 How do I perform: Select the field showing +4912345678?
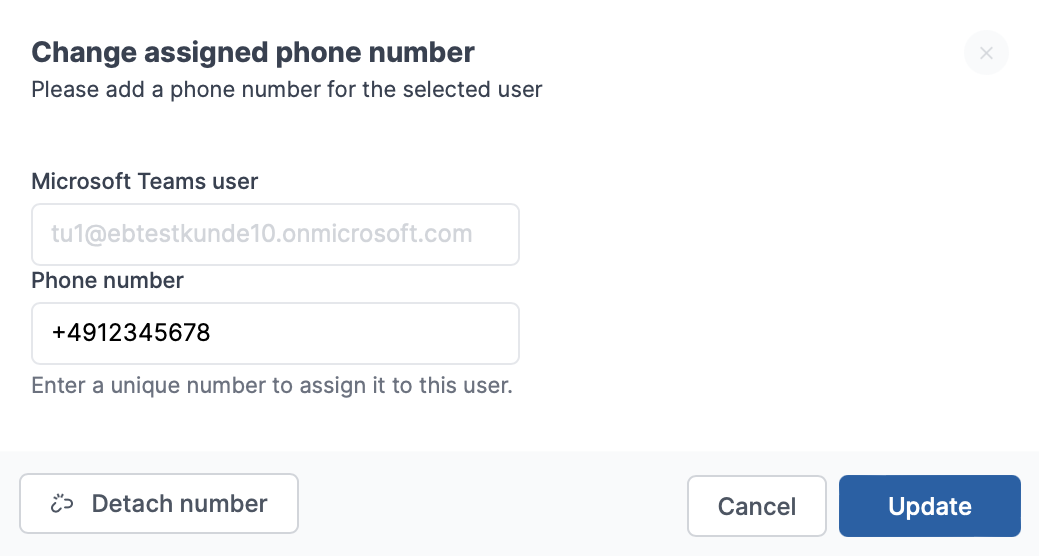pyautogui.click(x=276, y=333)
